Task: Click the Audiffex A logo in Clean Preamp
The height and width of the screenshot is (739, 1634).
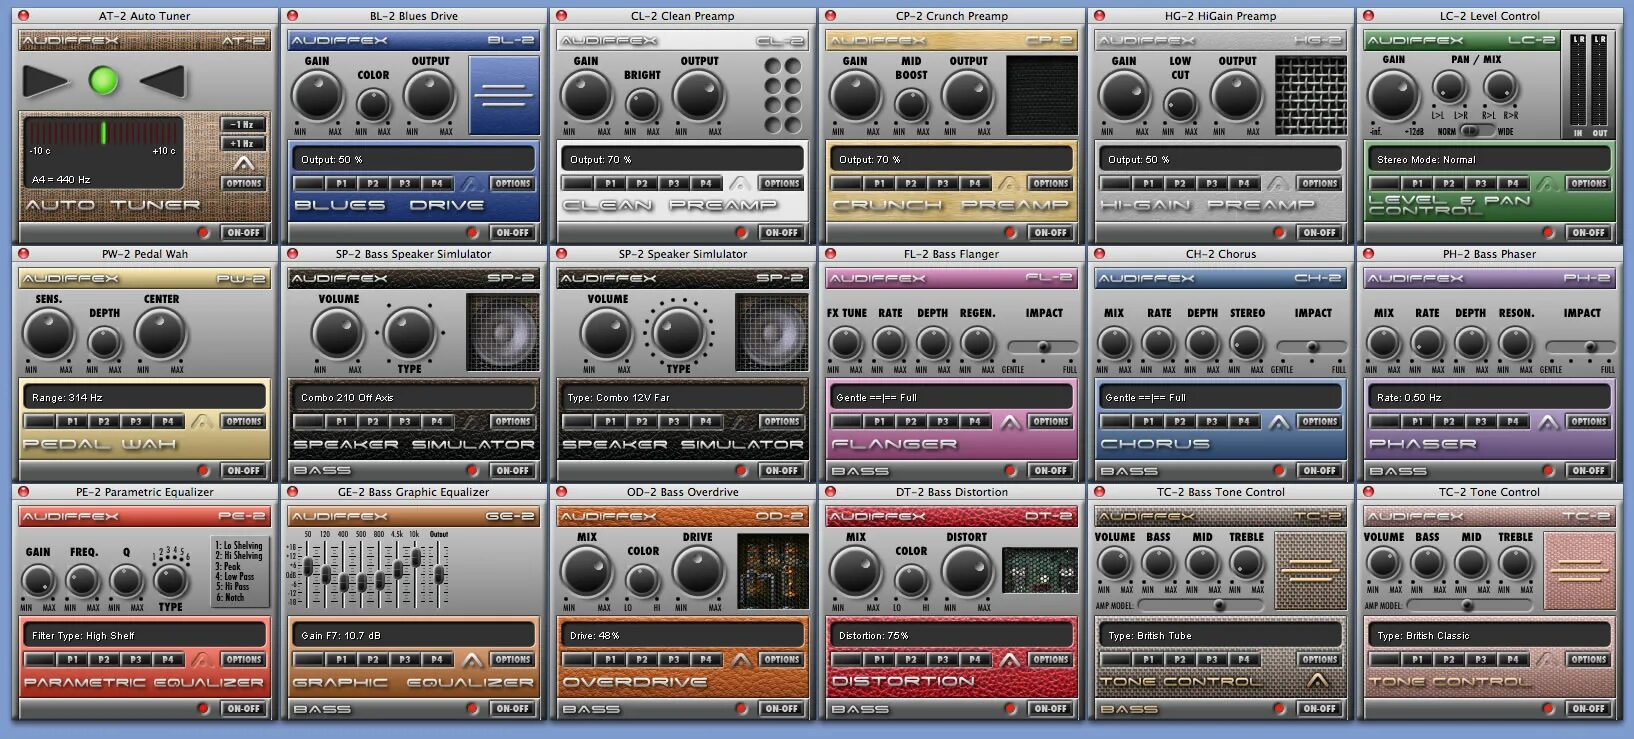Action: (x=740, y=184)
